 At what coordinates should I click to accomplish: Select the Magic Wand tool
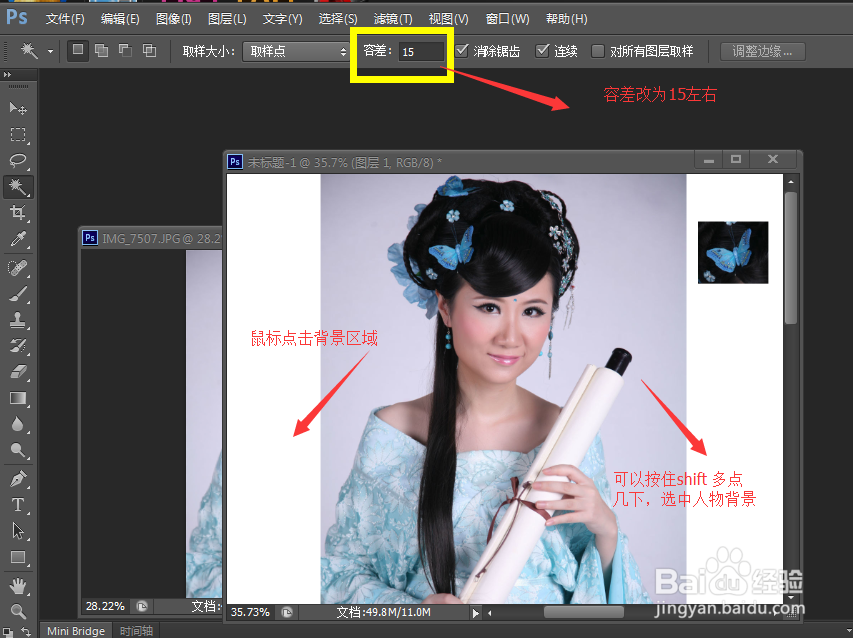pyautogui.click(x=19, y=187)
